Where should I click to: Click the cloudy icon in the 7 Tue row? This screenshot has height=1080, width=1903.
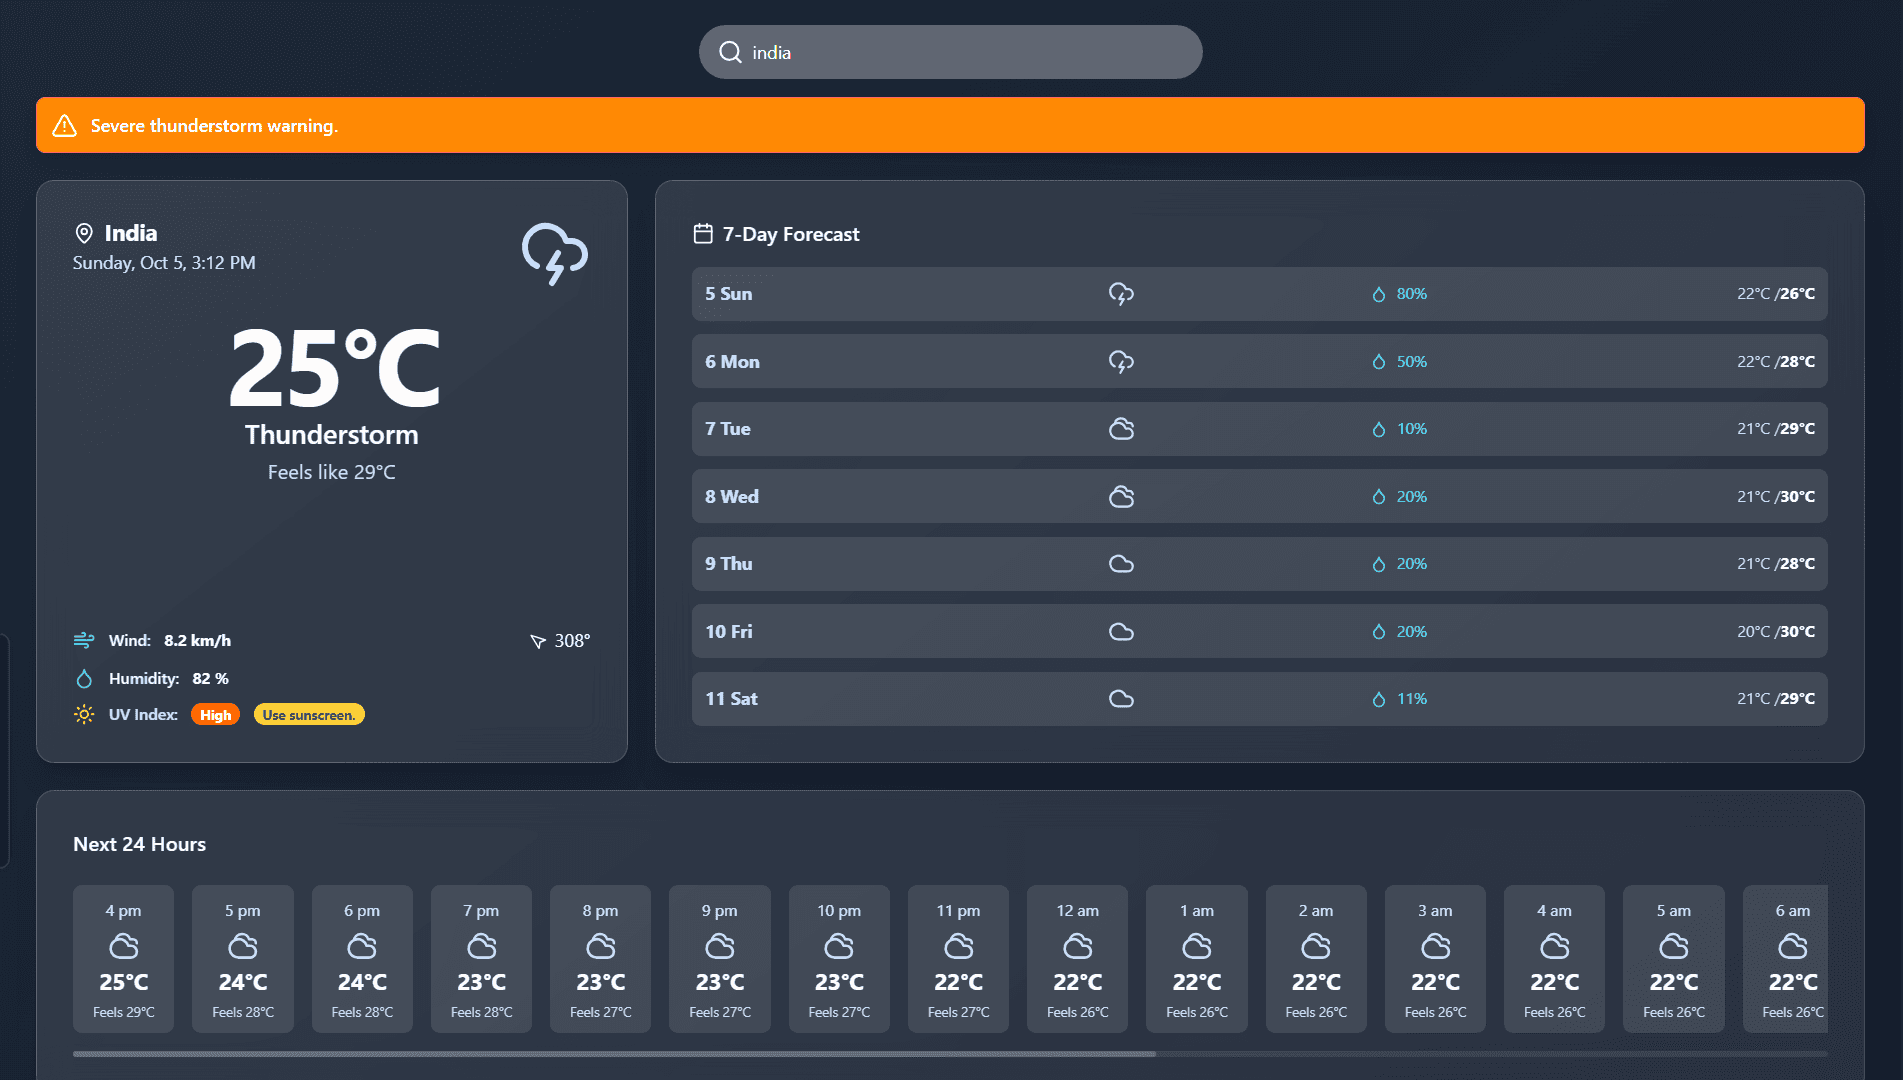pyautogui.click(x=1121, y=429)
